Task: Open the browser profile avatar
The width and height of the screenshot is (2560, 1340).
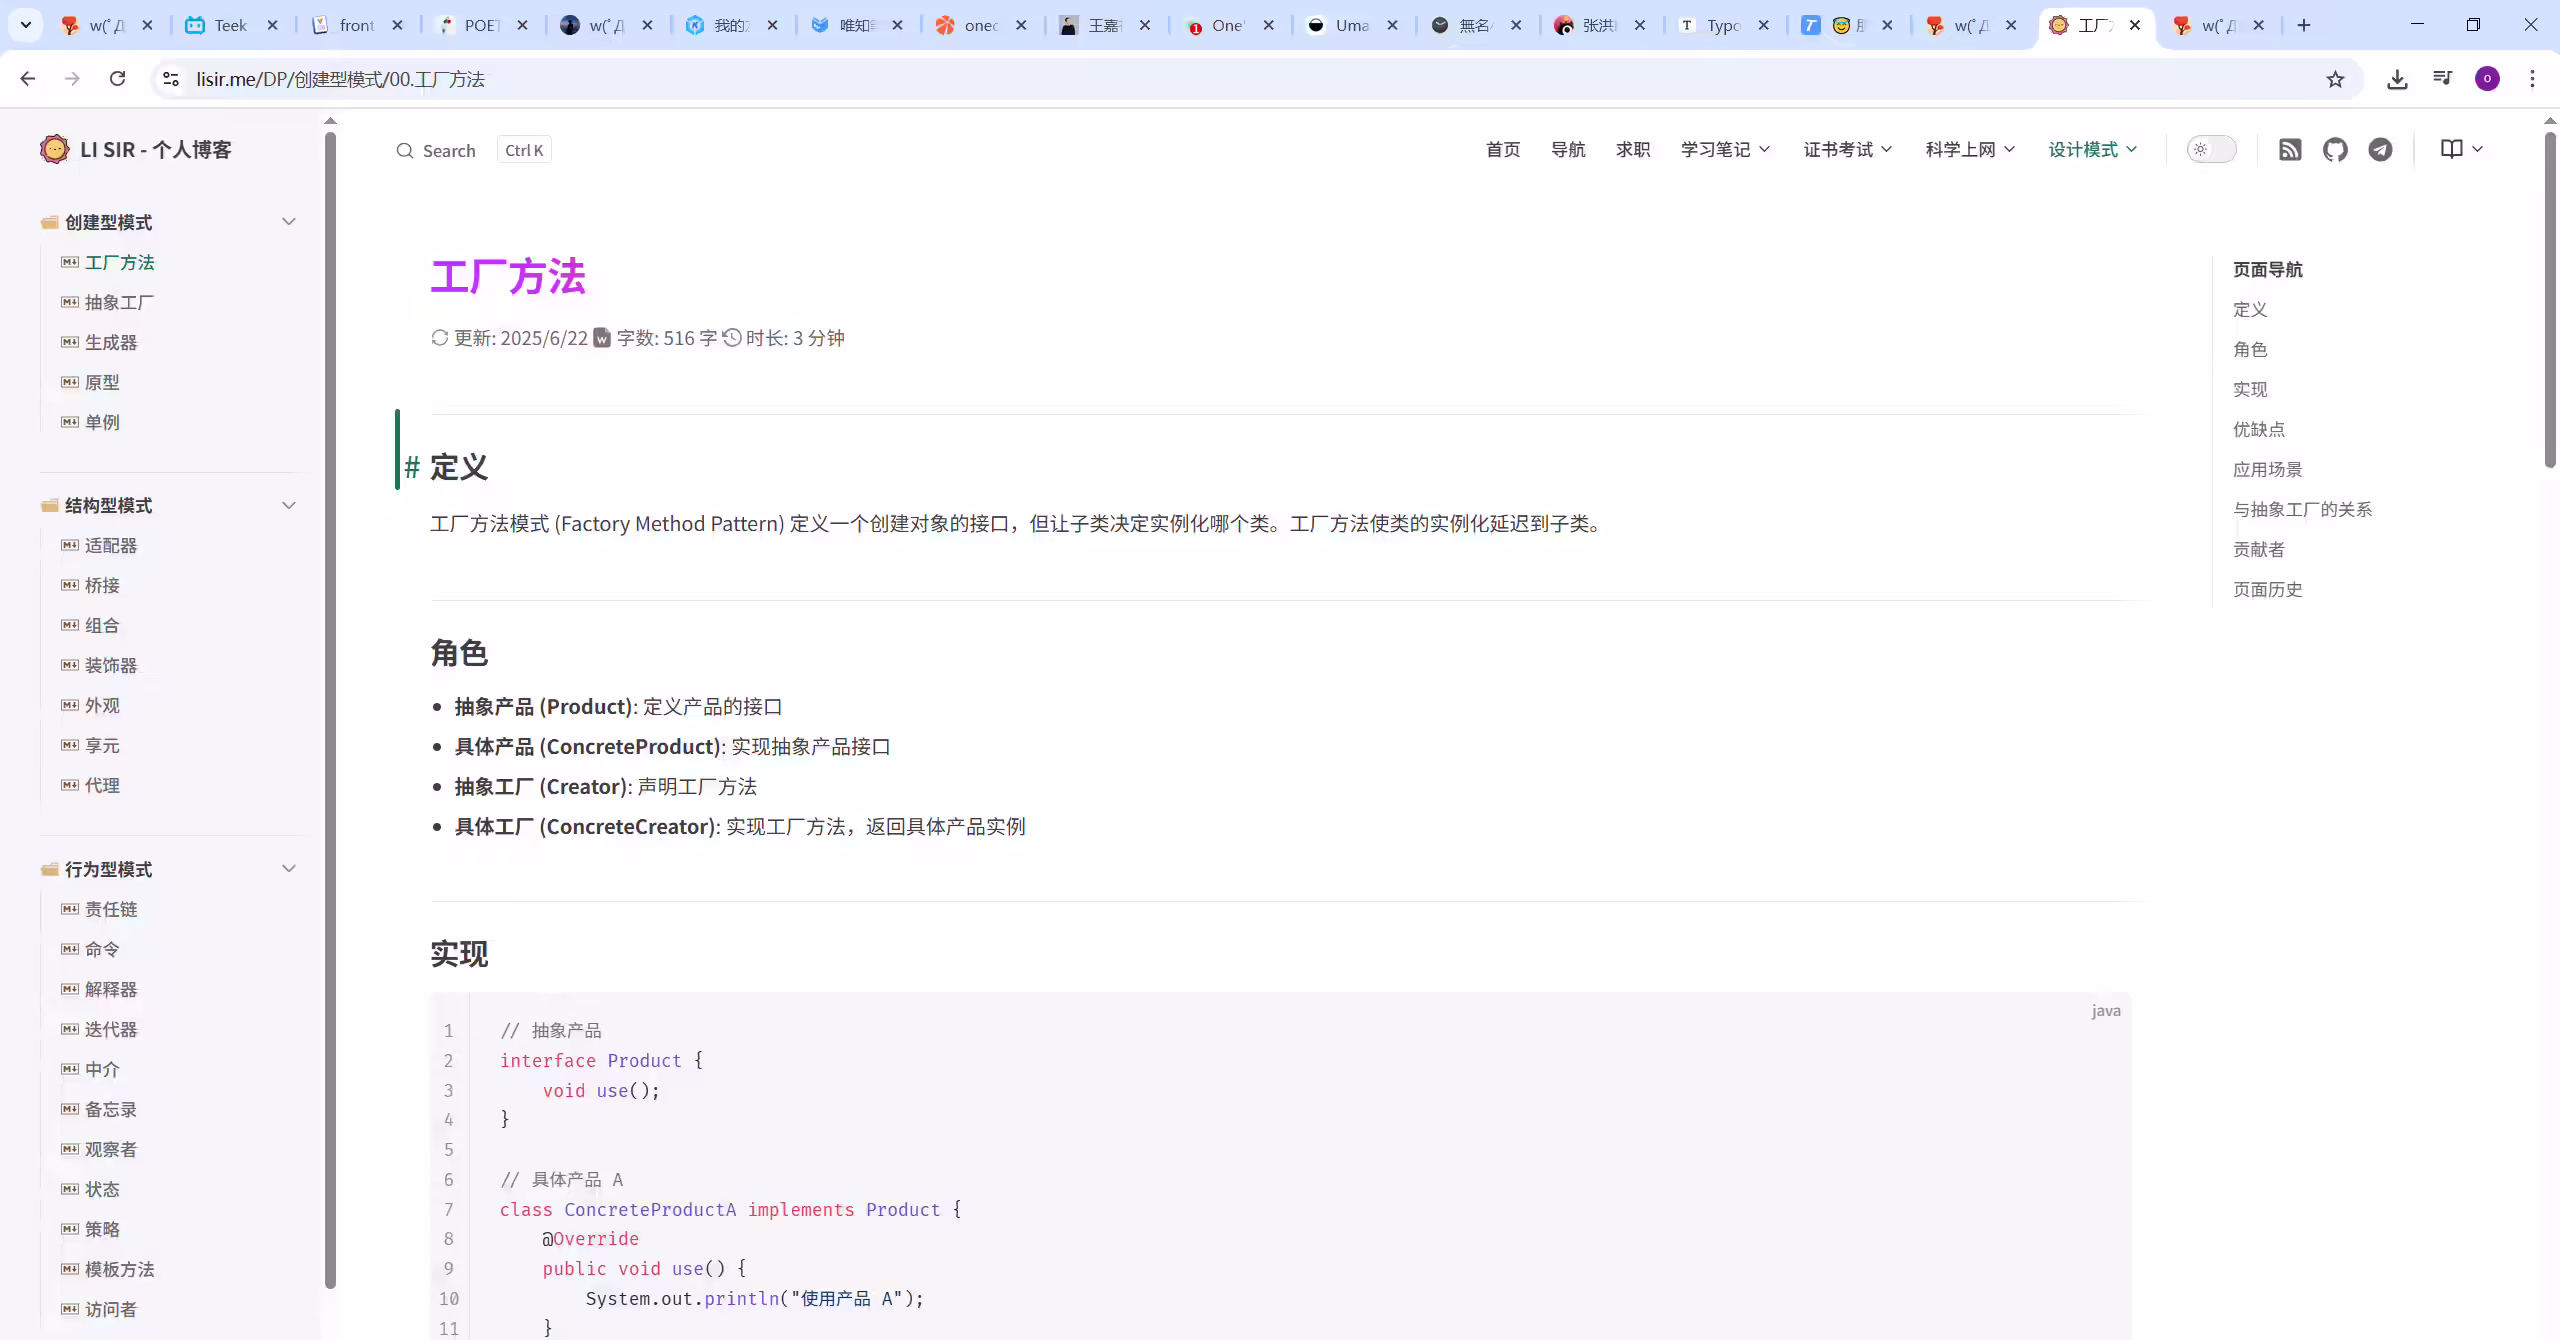Action: (2488, 78)
